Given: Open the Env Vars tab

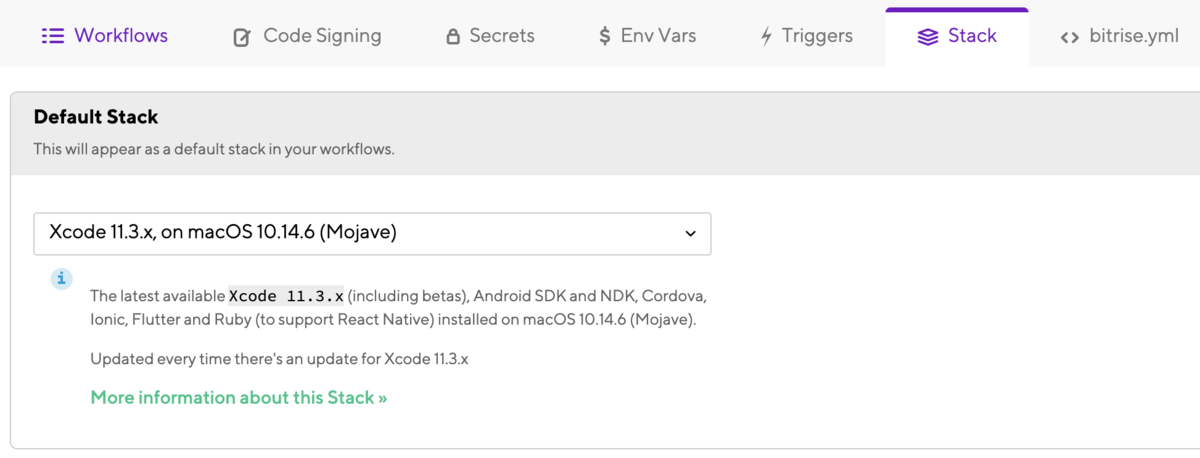Looking at the screenshot, I should pos(647,36).
